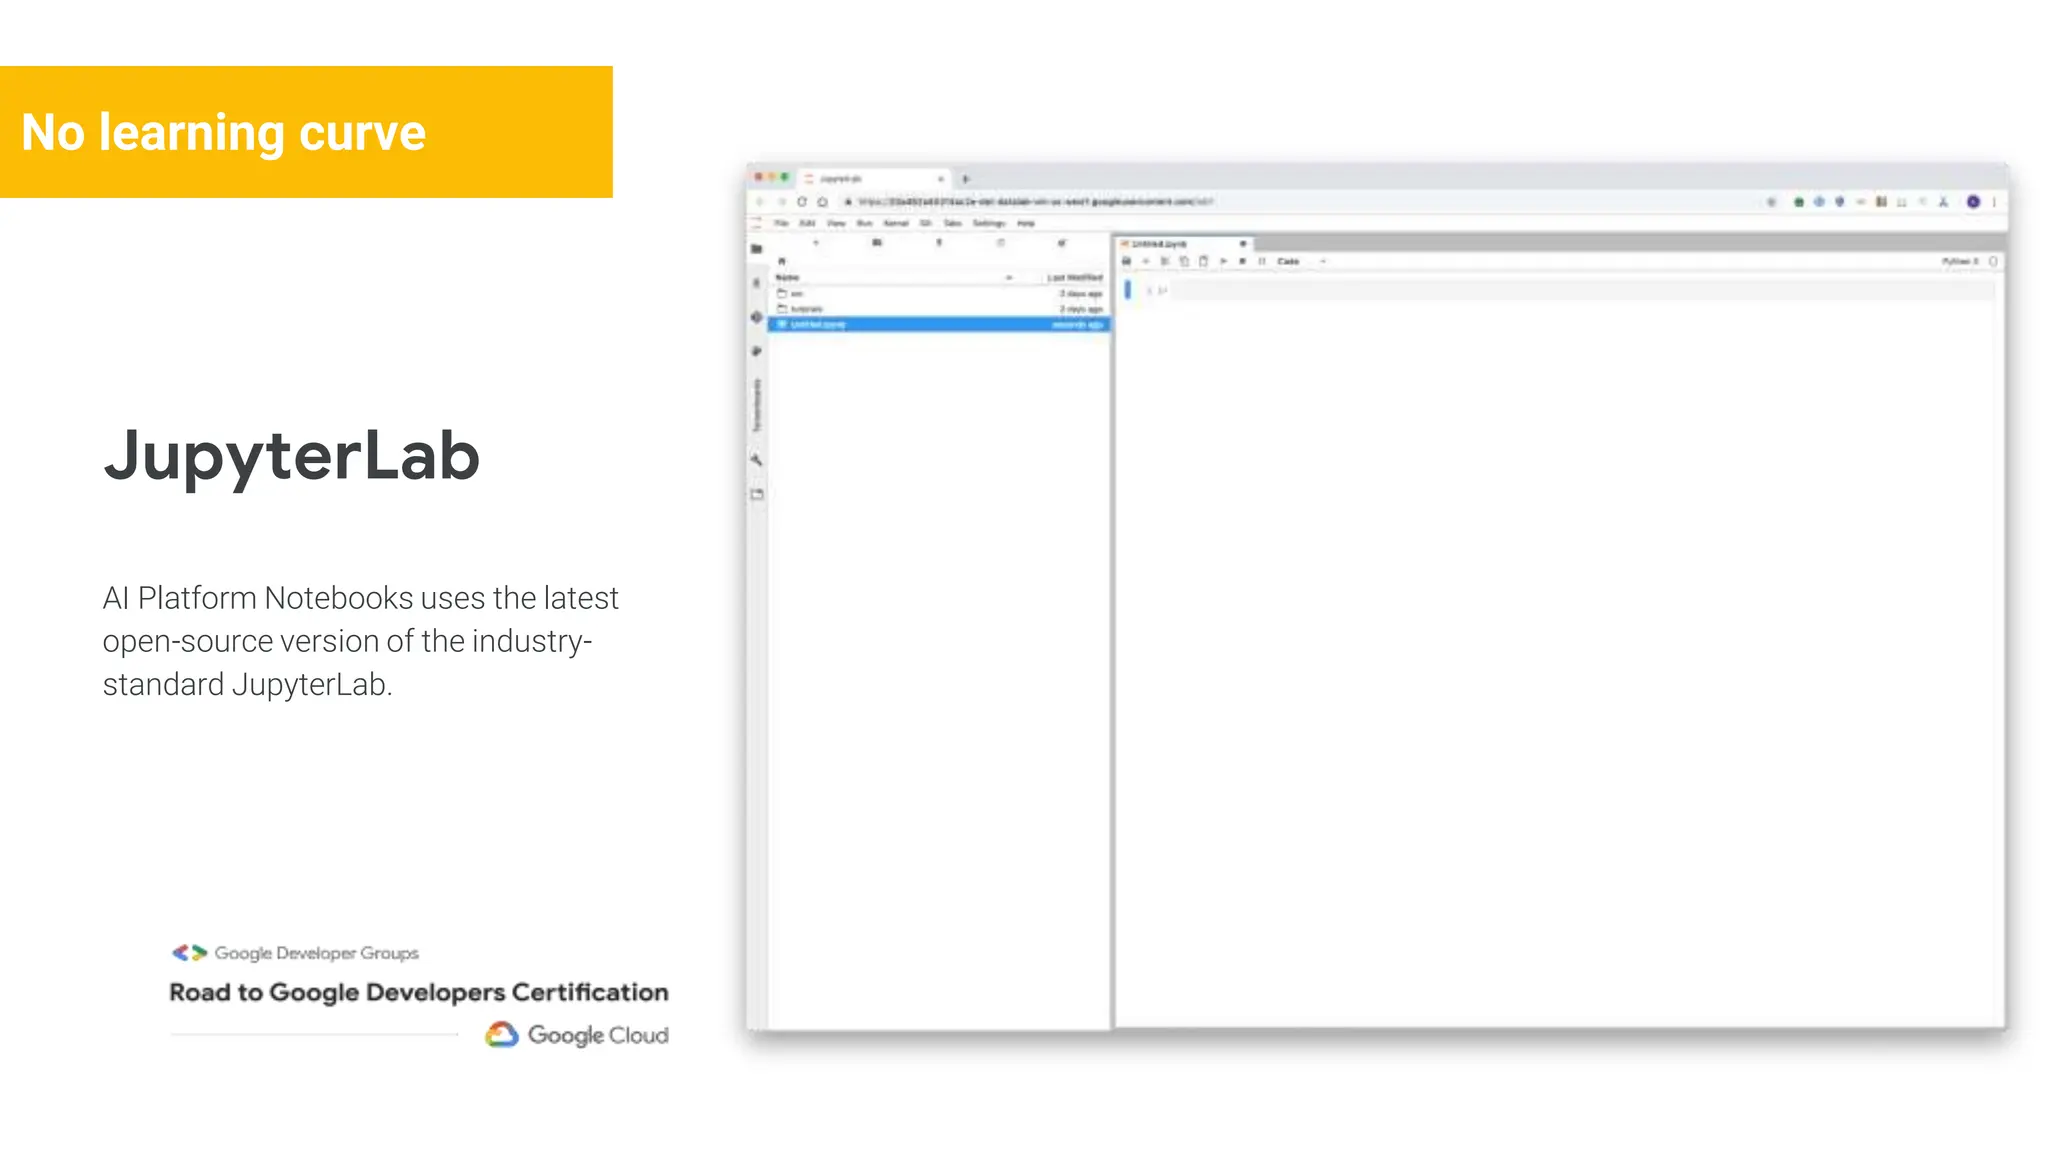Viewport: 2048px width, 1152px height.
Task: Interrupt the kernel with stop icon
Action: (x=1242, y=261)
